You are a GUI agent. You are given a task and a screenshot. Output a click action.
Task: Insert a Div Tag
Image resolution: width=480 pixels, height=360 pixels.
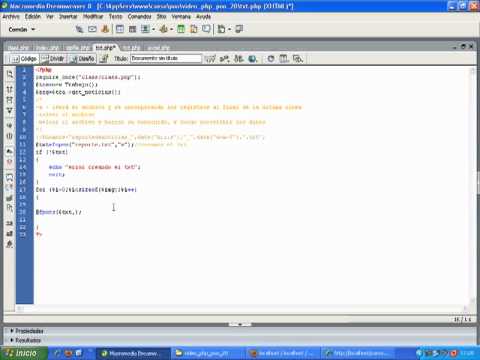click(132, 29)
